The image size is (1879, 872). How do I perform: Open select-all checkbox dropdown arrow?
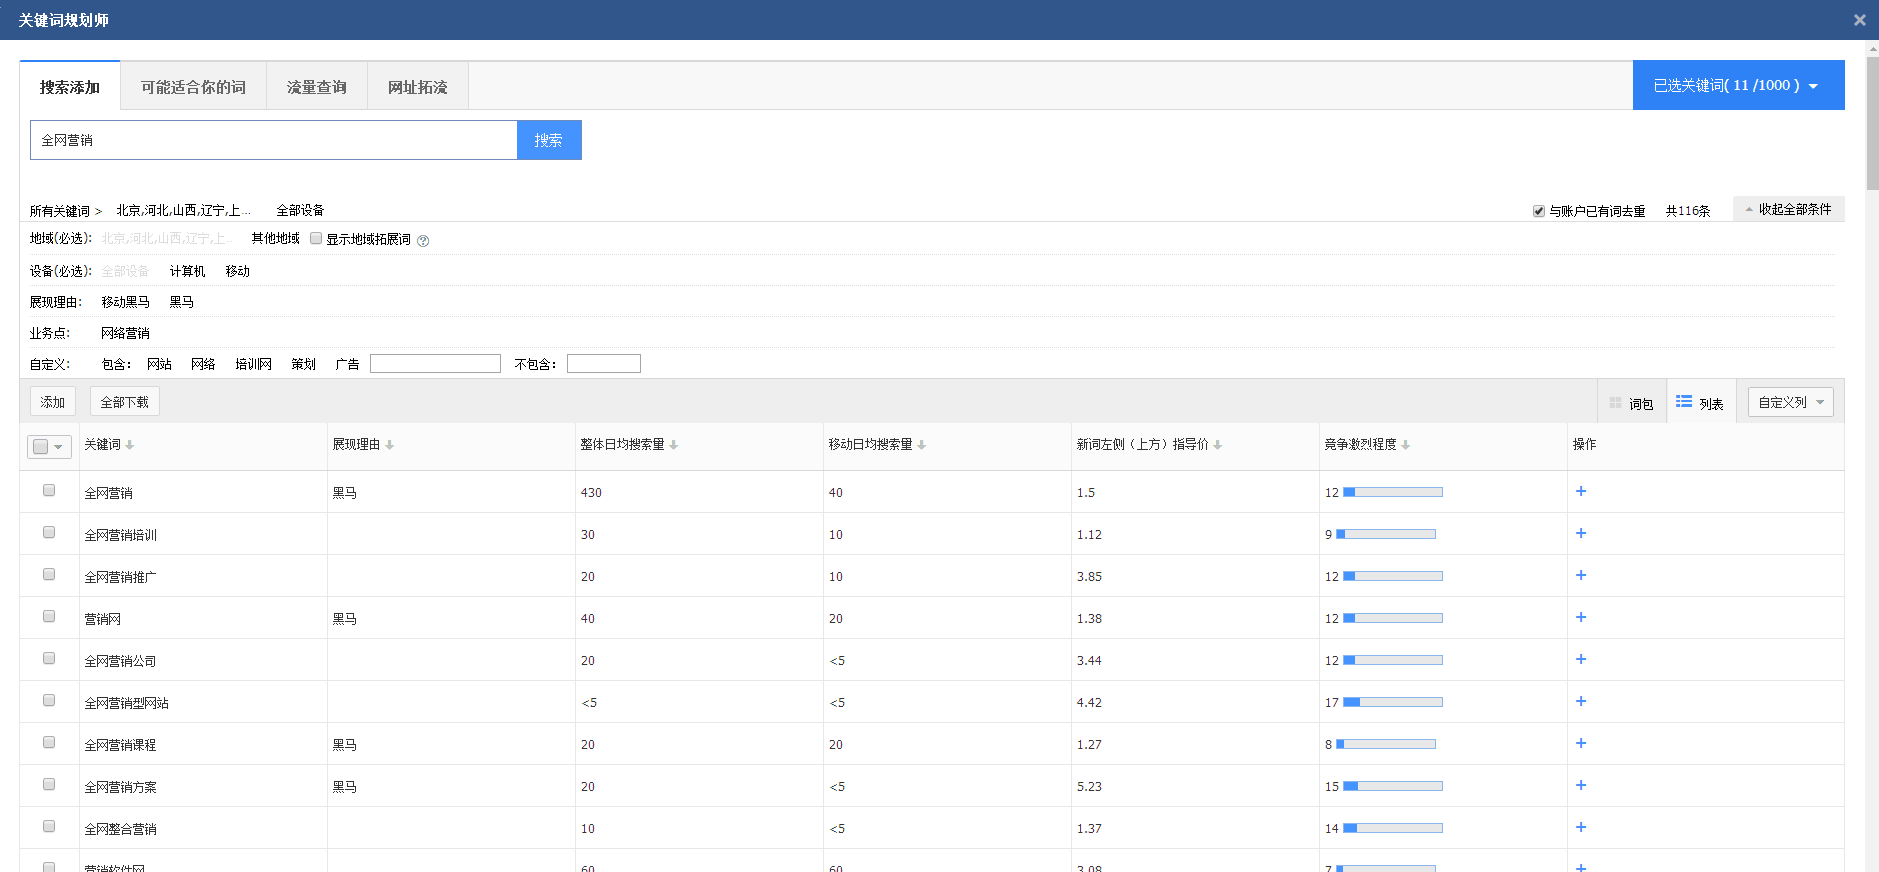[x=59, y=447]
